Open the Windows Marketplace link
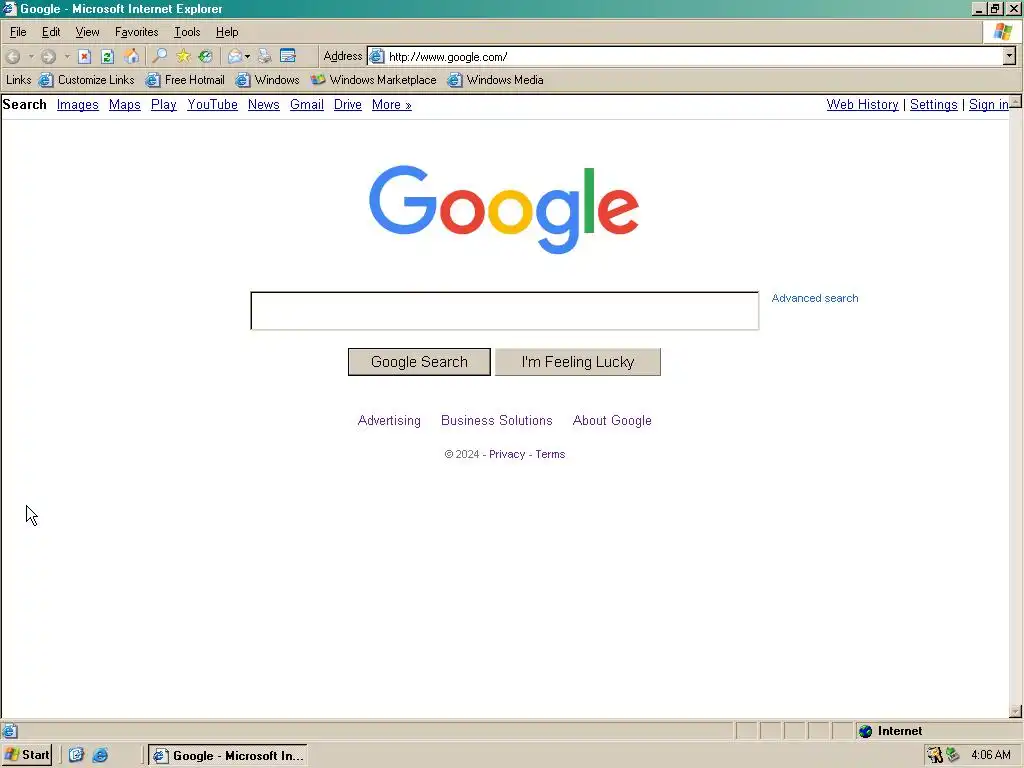 click(x=373, y=80)
